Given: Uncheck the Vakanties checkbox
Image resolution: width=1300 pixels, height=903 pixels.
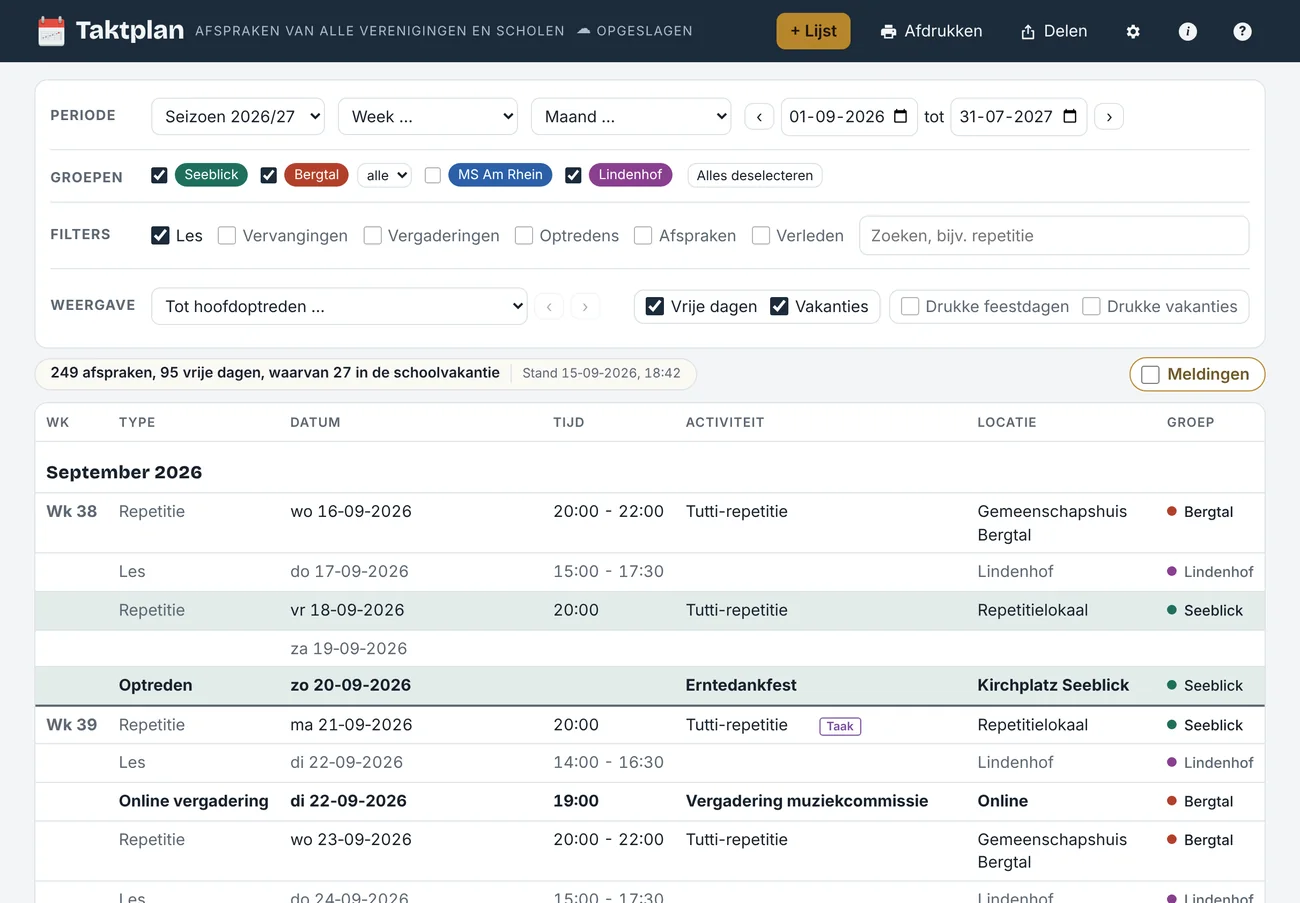Looking at the screenshot, I should pyautogui.click(x=779, y=307).
